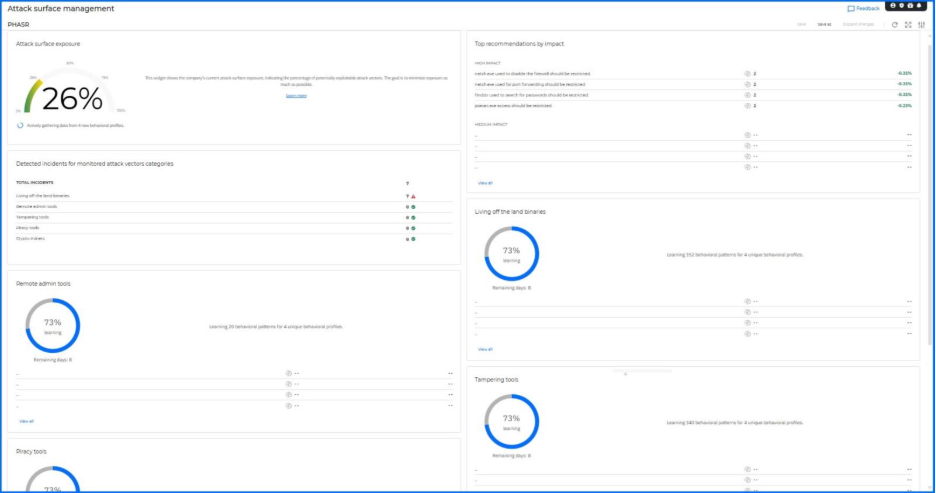Click View all in Living off the land binaries
936x493 pixels.
[485, 349]
